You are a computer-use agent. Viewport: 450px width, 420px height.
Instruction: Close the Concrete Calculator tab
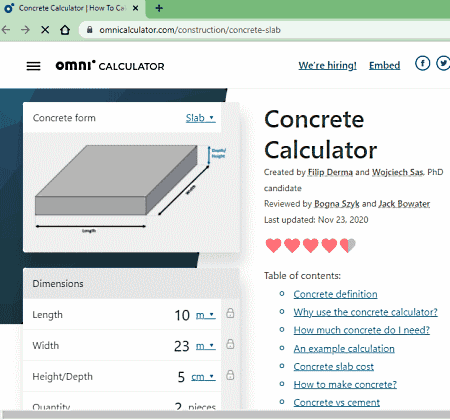(135, 8)
